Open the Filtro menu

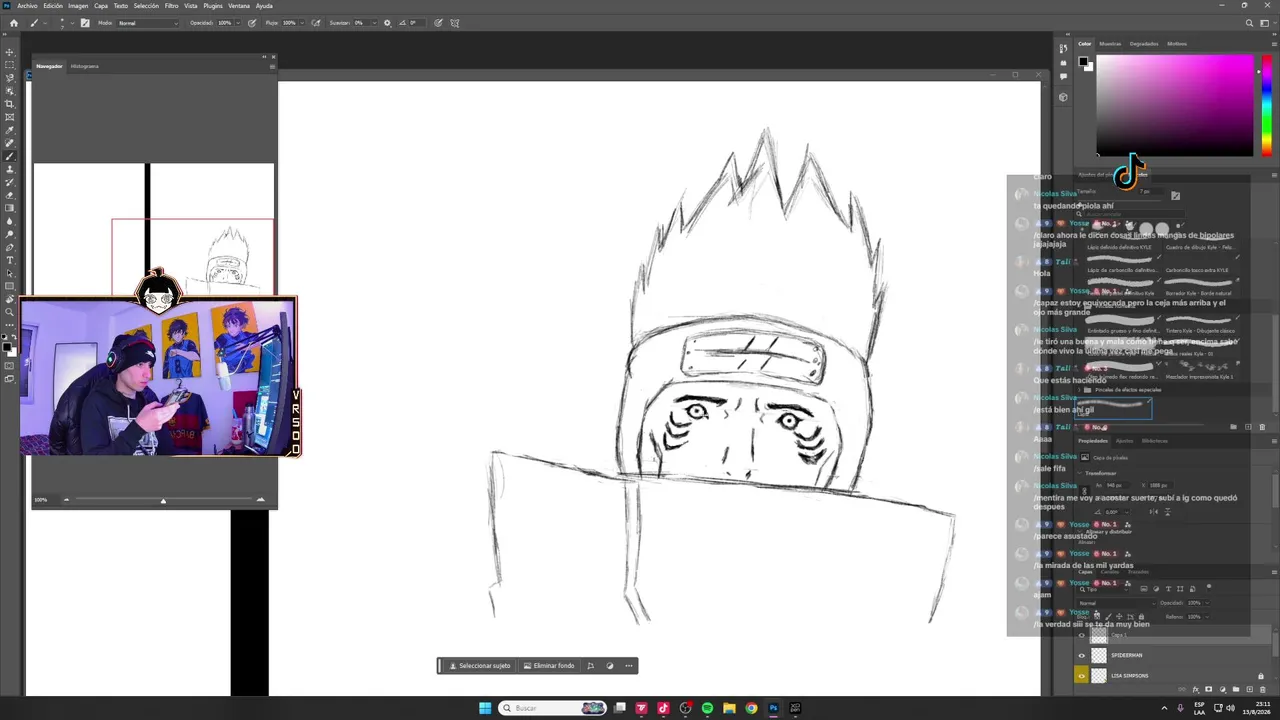(171, 6)
